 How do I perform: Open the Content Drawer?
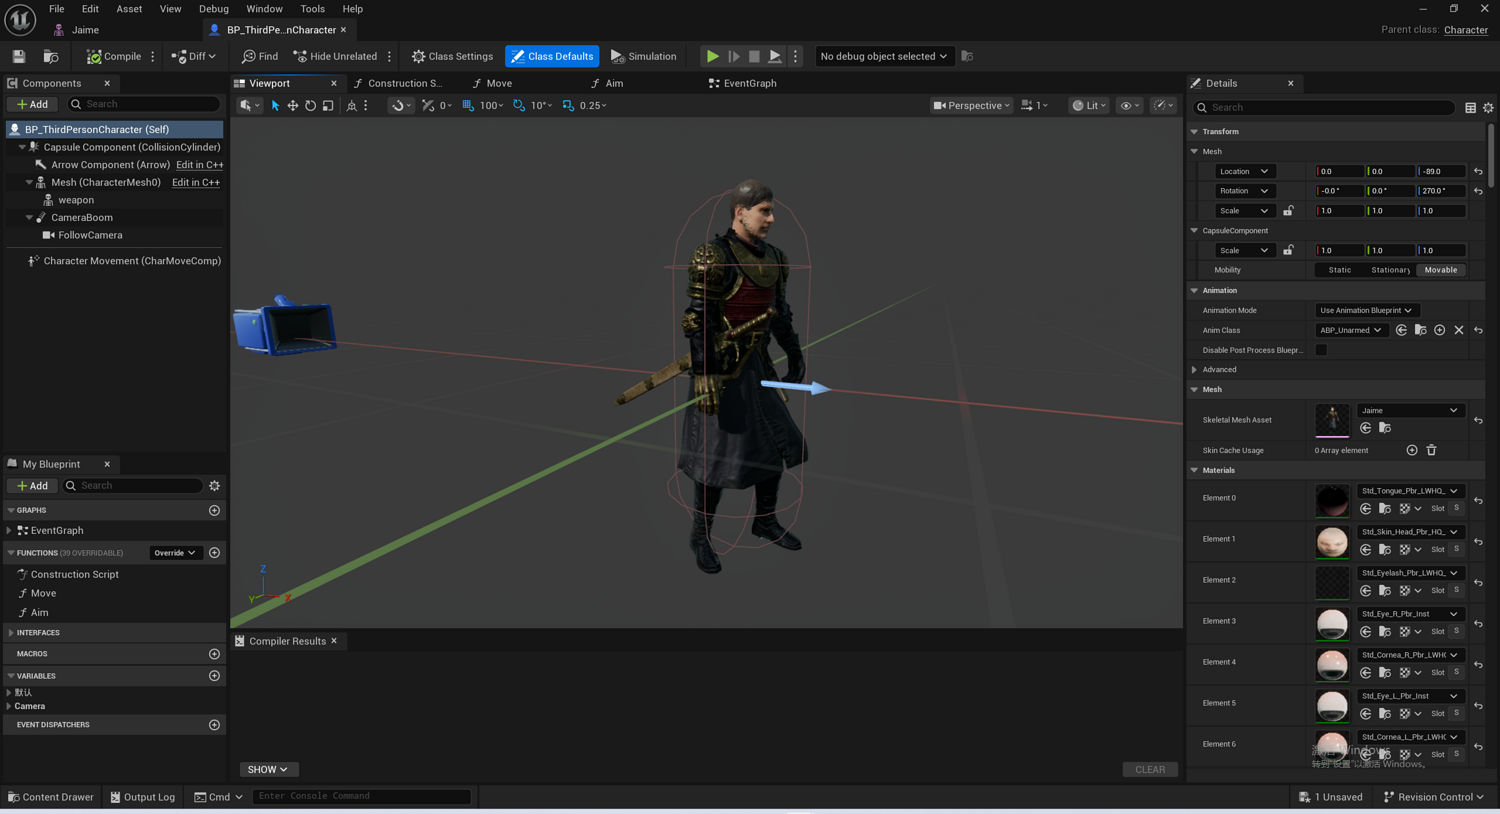tap(51, 797)
